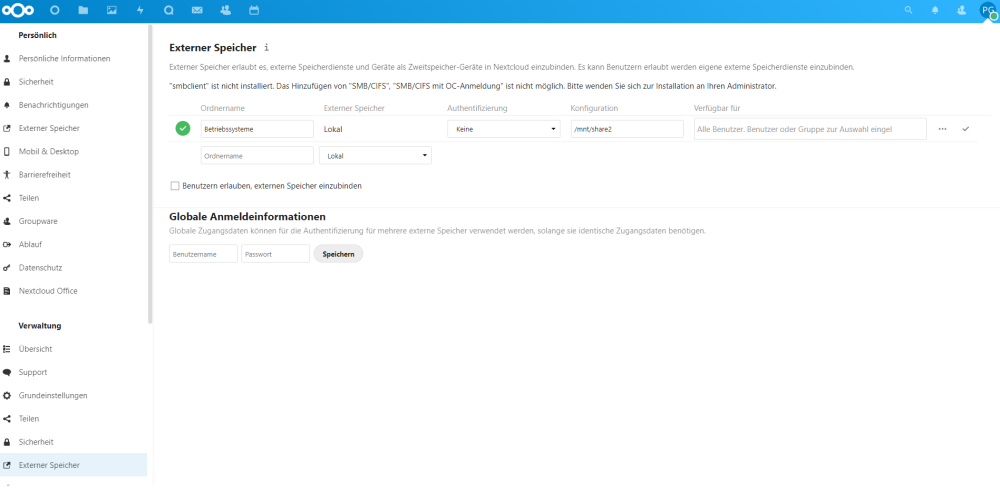Screen dimensions: 1000x488
Task: Click the Speichern button
Action: click(x=339, y=254)
